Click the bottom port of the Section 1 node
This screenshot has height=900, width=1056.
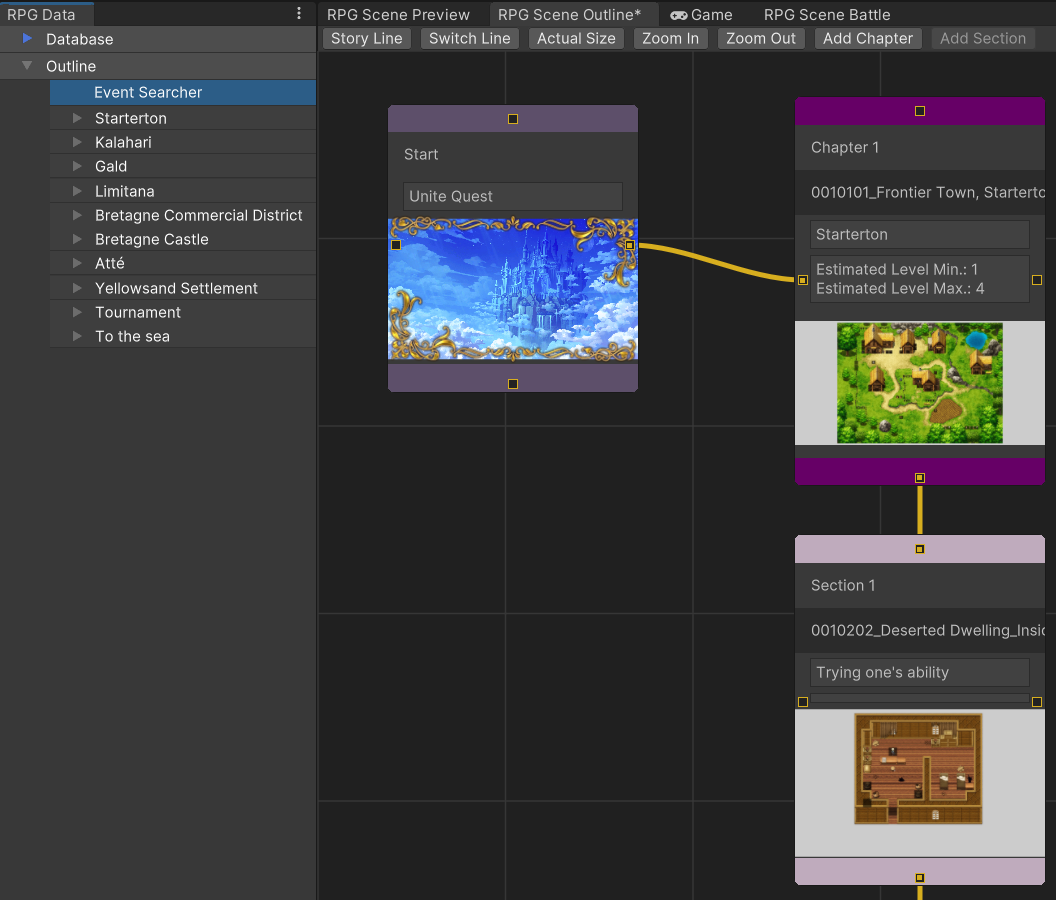tap(920, 878)
